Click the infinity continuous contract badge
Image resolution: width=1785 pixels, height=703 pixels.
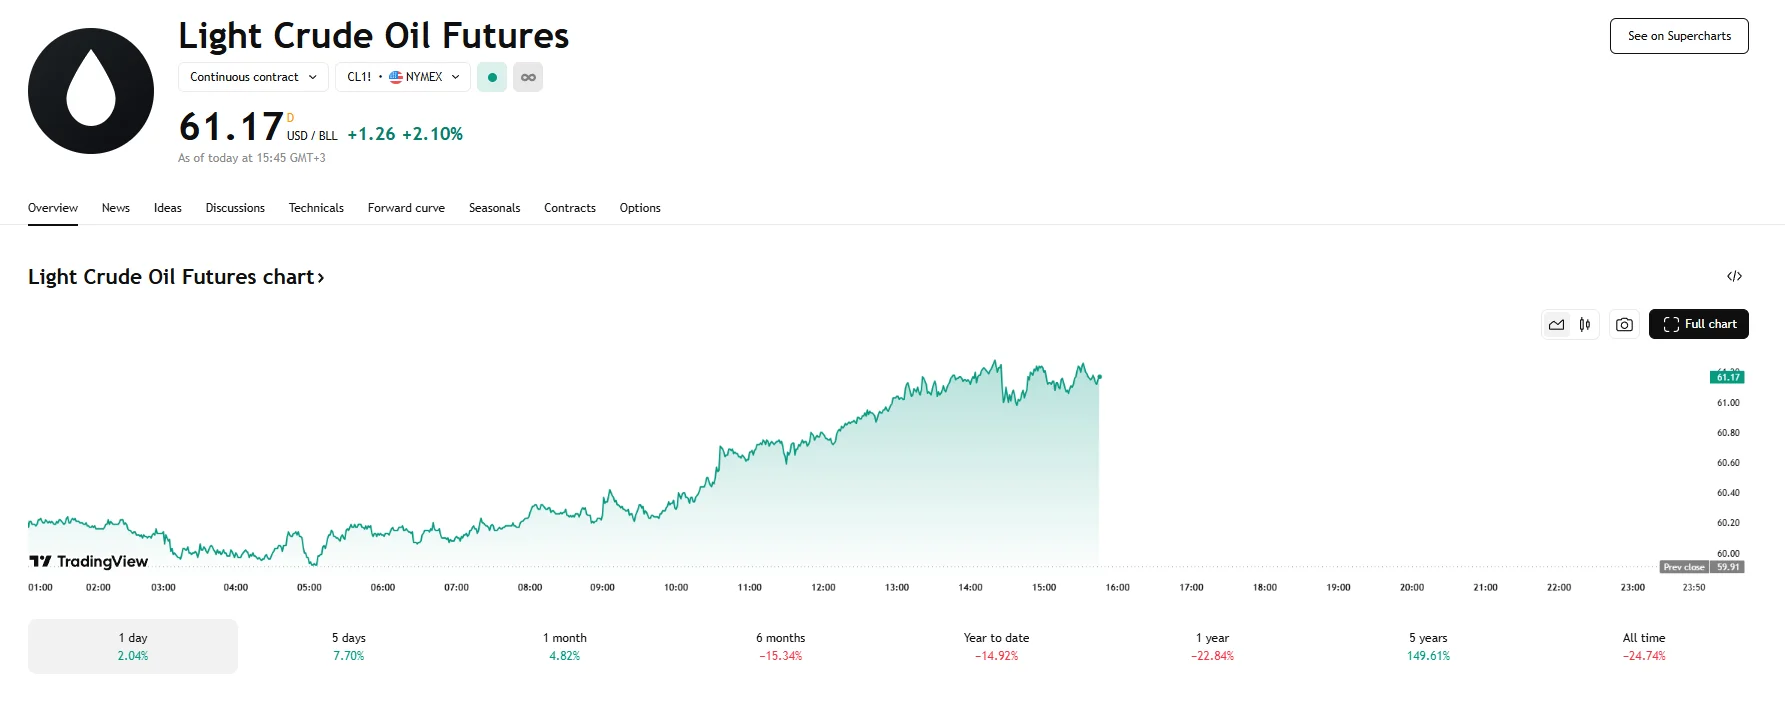tap(528, 77)
